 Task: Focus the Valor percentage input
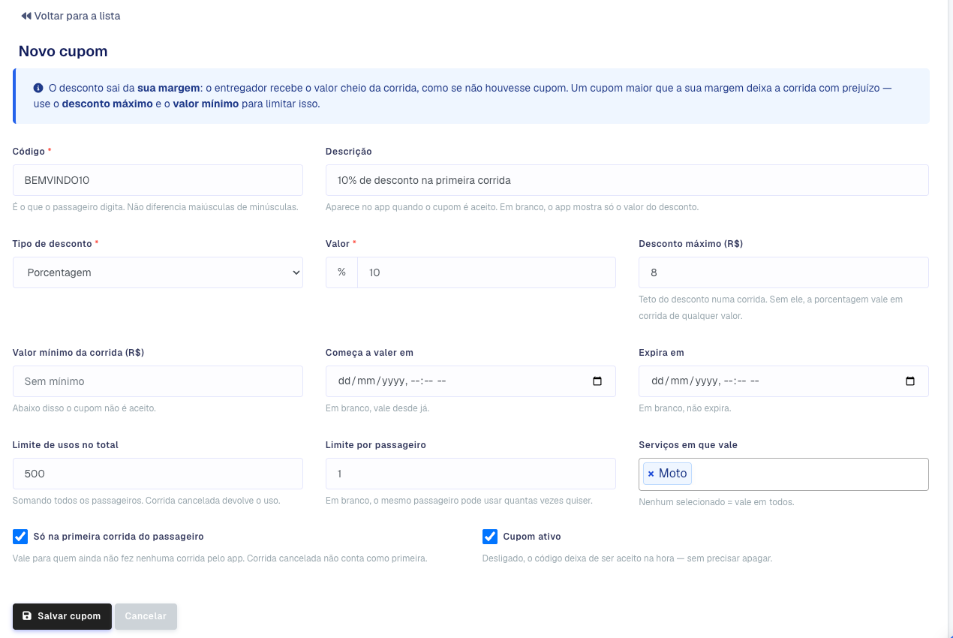click(486, 272)
